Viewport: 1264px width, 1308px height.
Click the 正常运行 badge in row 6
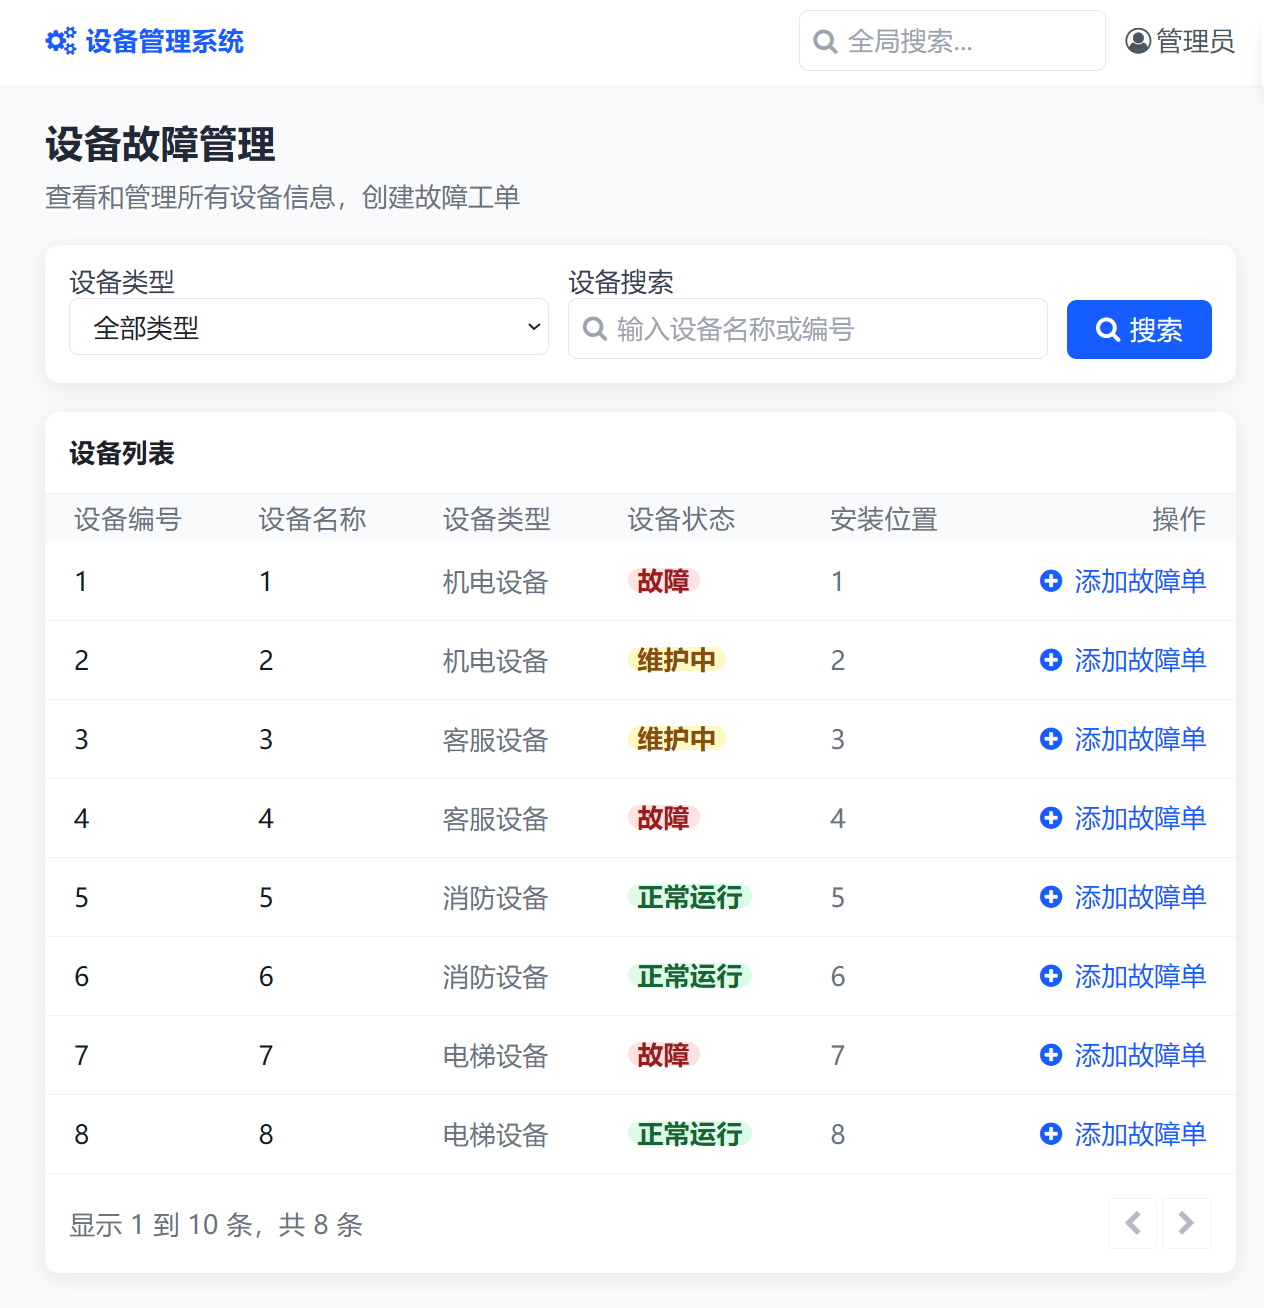(x=690, y=976)
